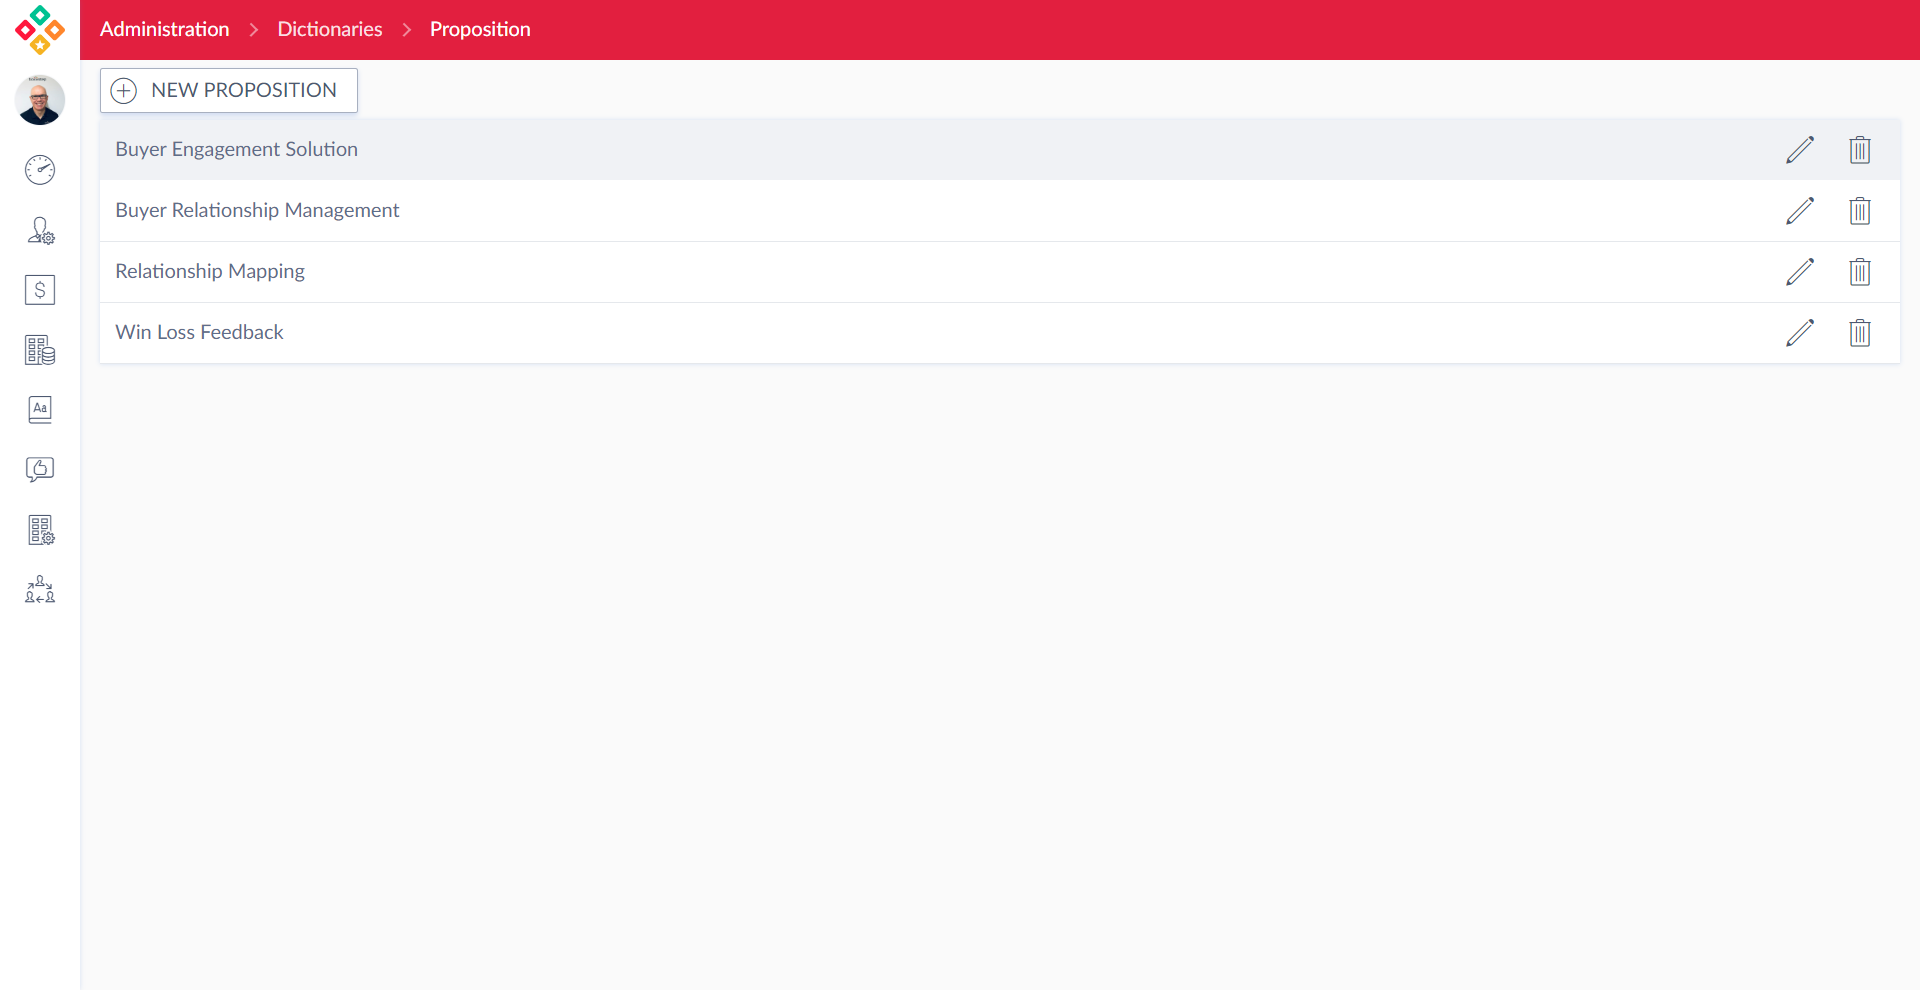Open the building with gear icon

40,530
